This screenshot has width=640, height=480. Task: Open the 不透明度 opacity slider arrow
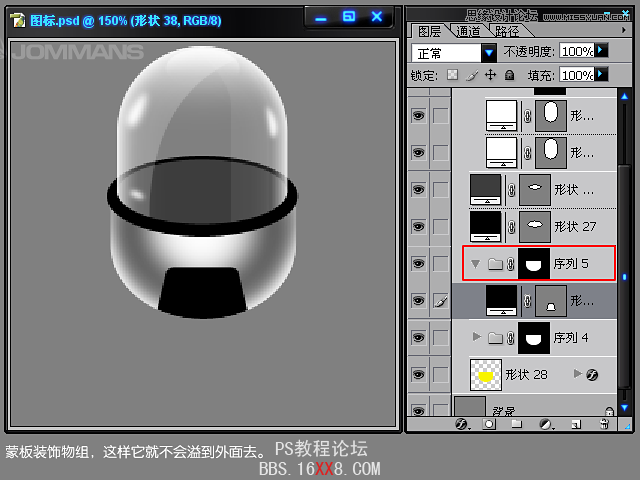click(x=601, y=50)
